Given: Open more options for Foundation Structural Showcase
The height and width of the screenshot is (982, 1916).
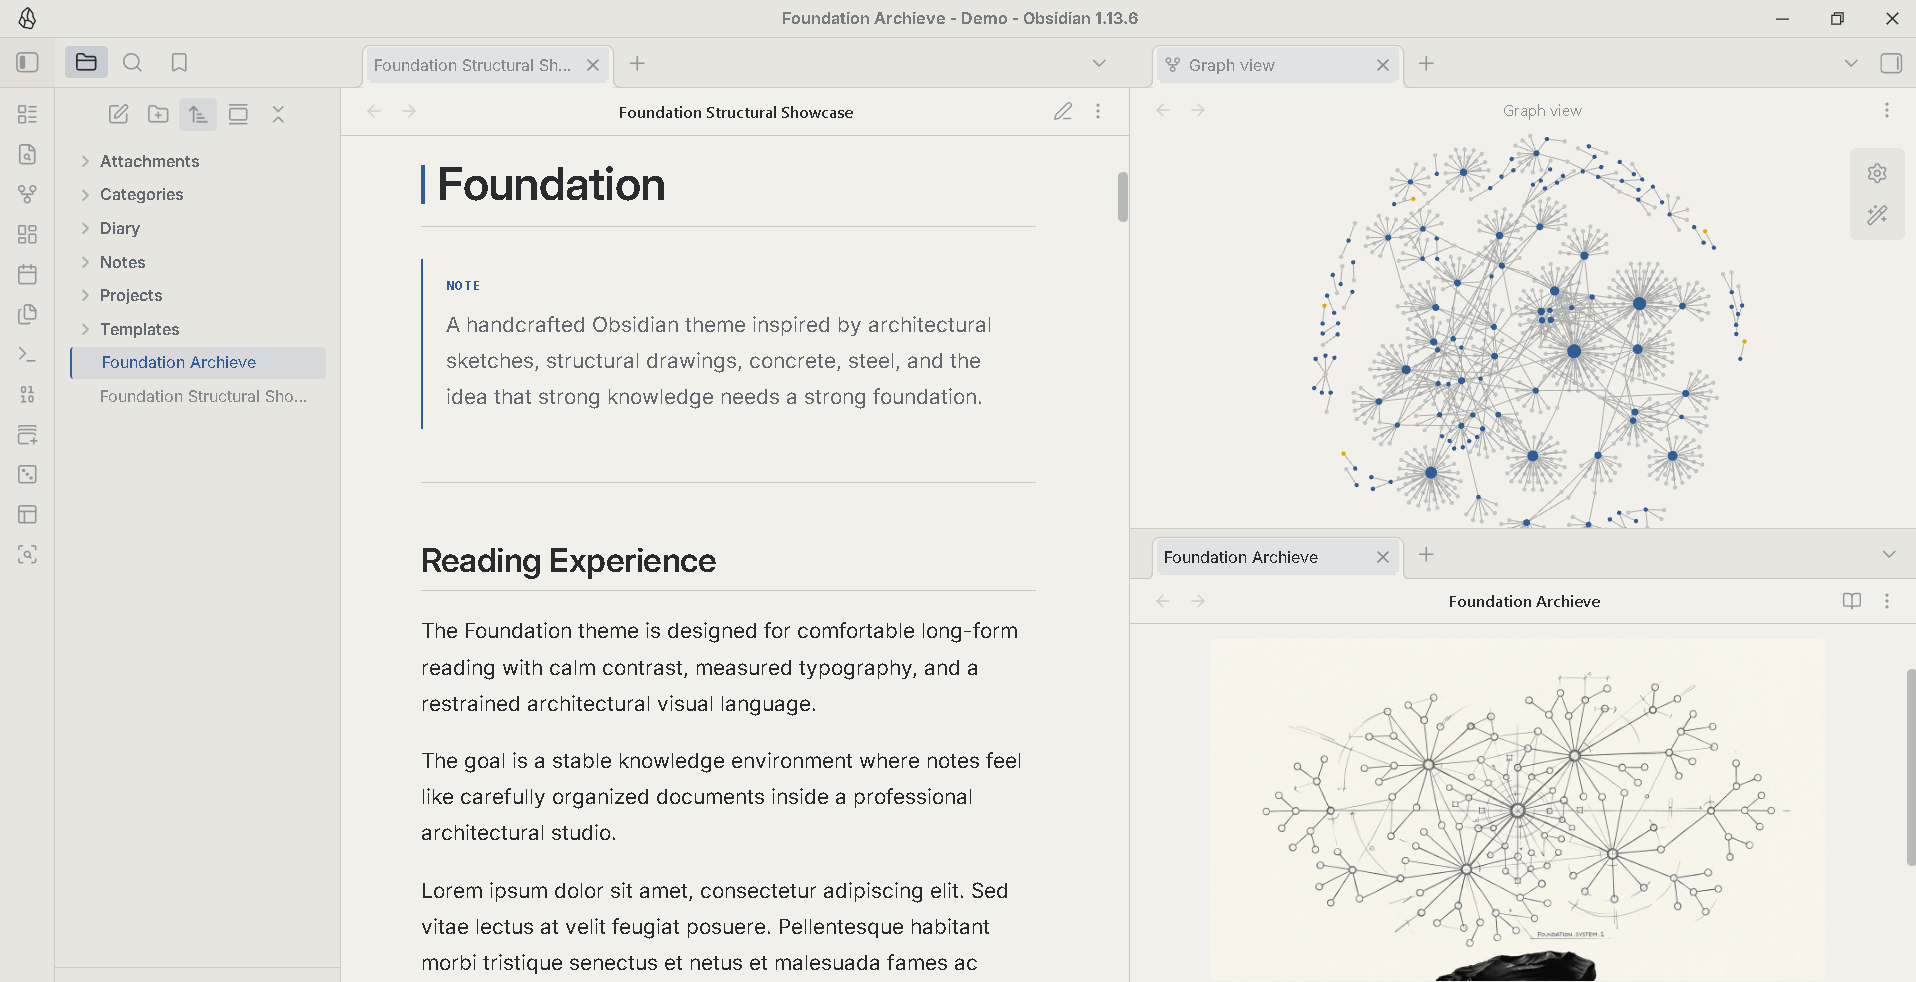Looking at the screenshot, I should [1098, 111].
